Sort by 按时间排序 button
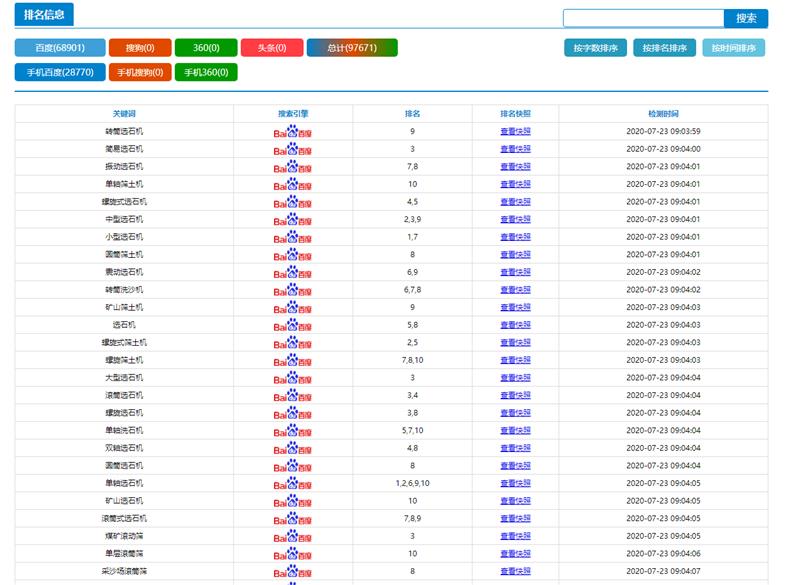The image size is (799, 585). [x=734, y=48]
